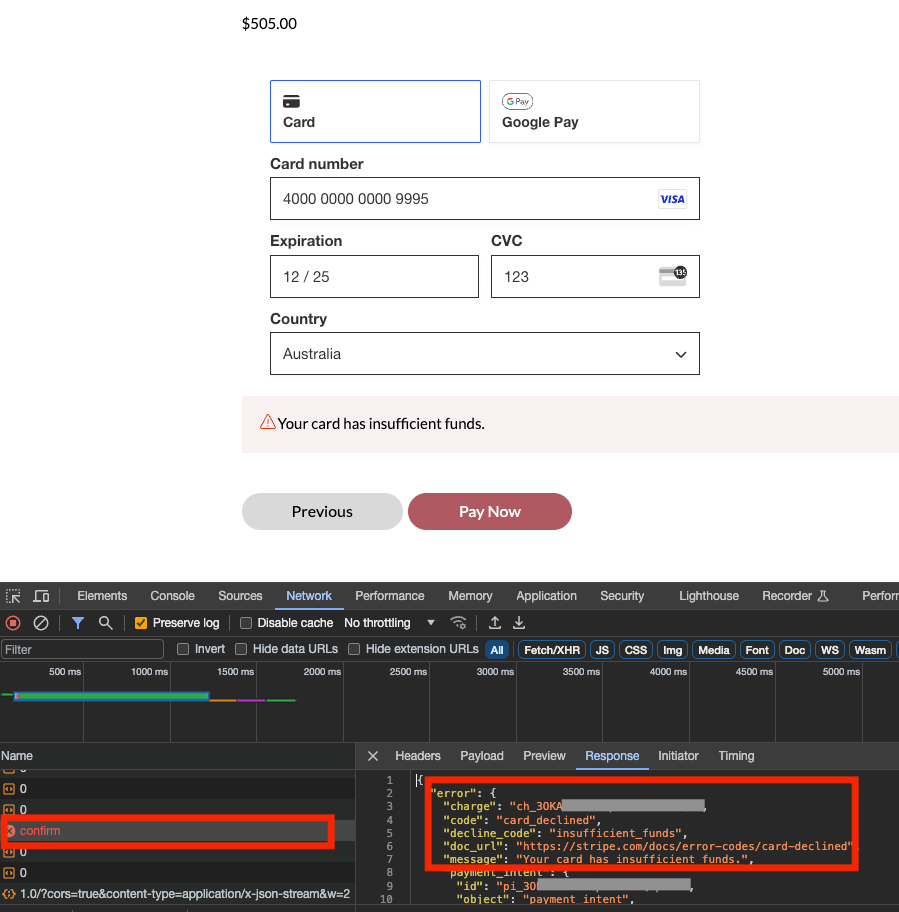Click the Previous button

(x=322, y=511)
